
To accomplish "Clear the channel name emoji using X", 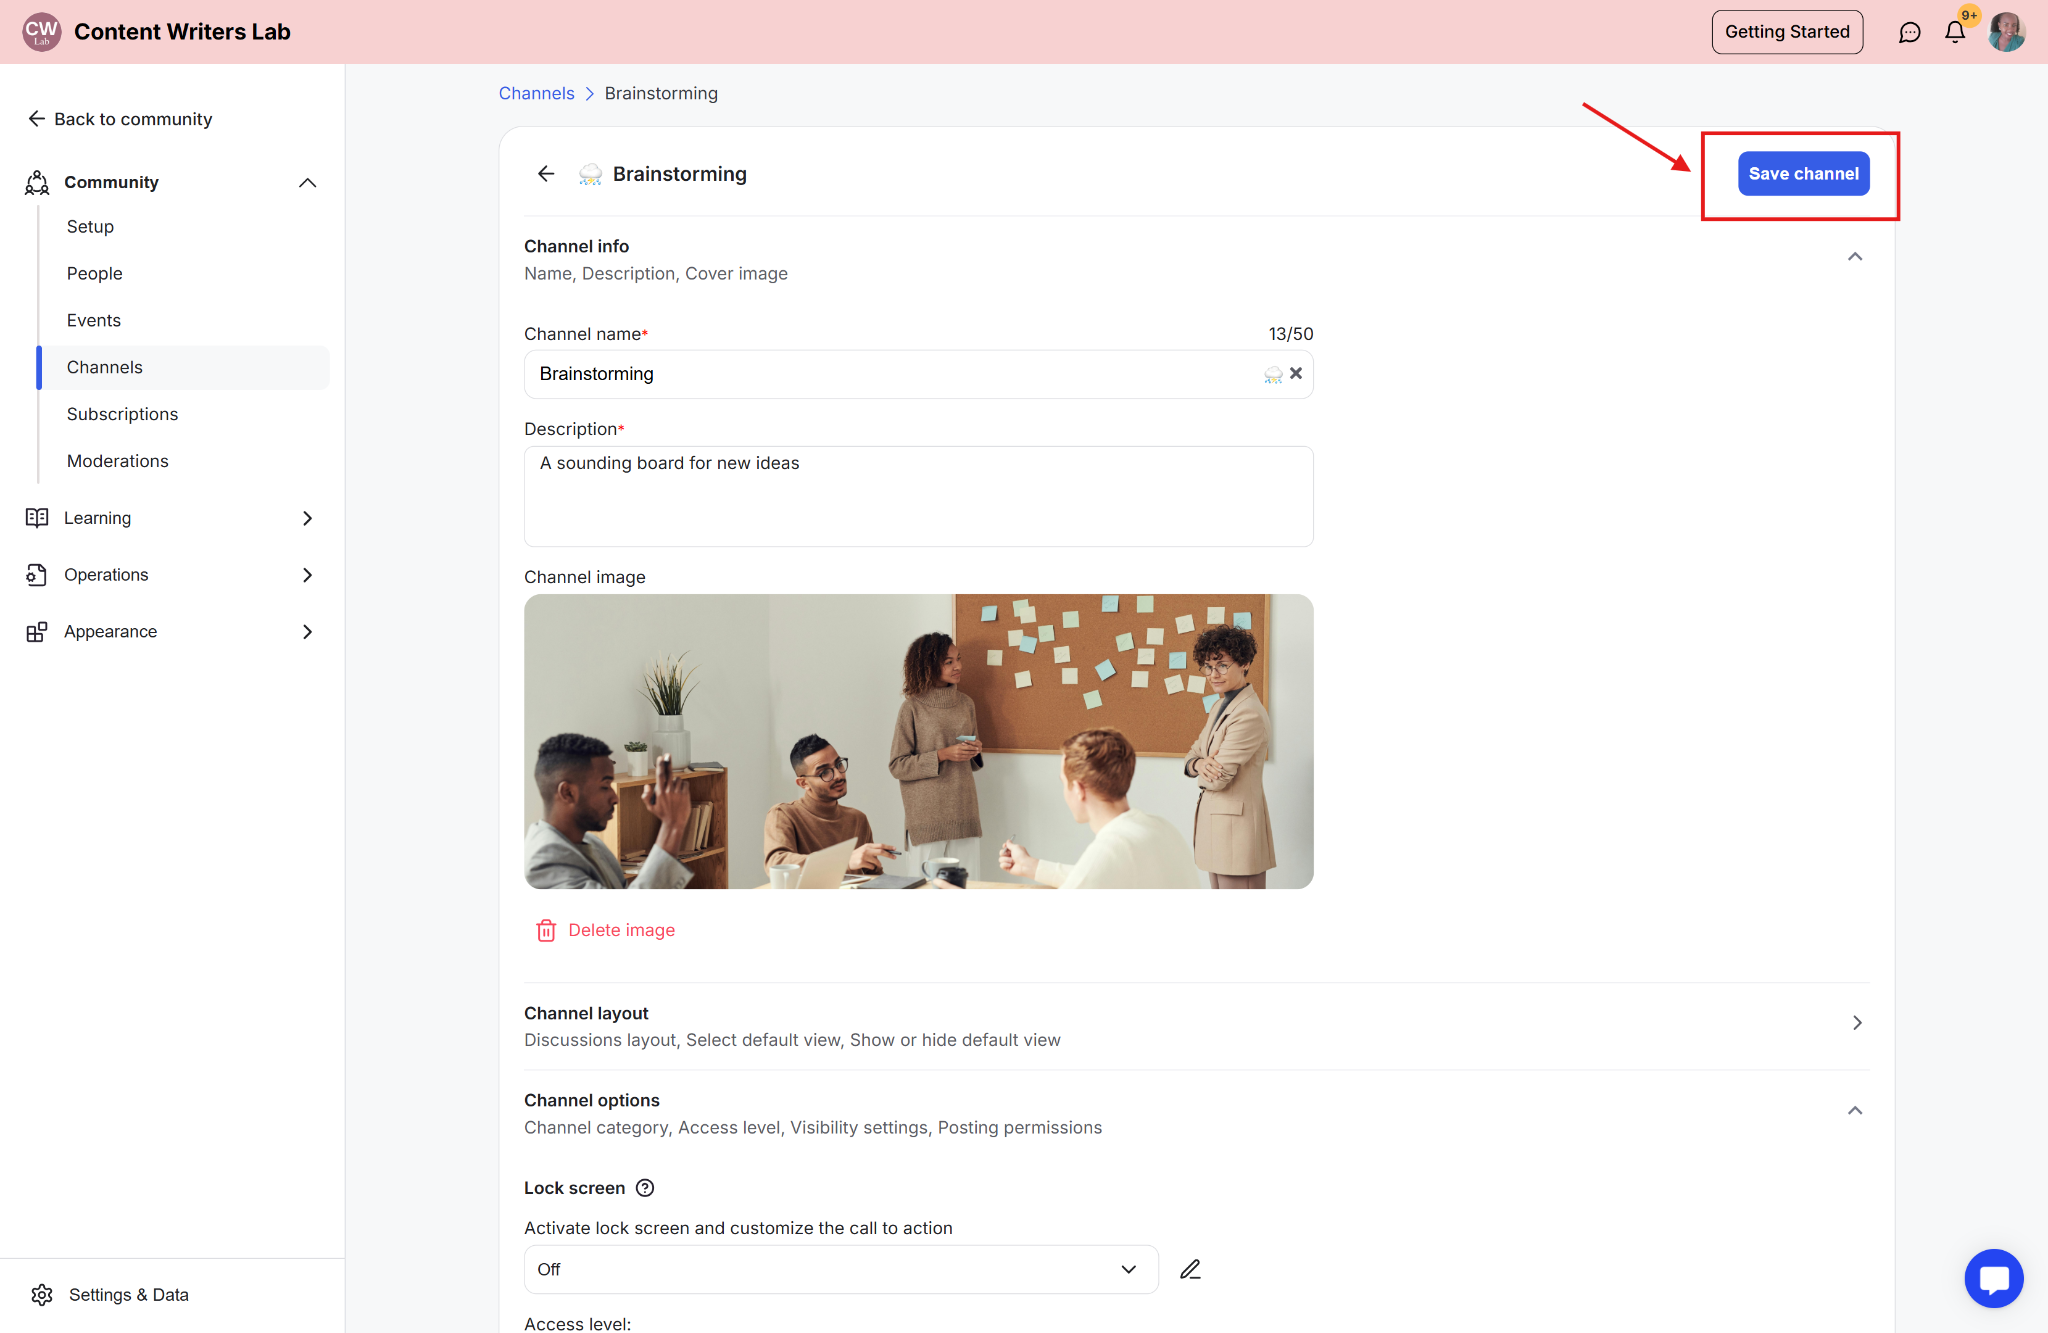I will pyautogui.click(x=1296, y=373).
